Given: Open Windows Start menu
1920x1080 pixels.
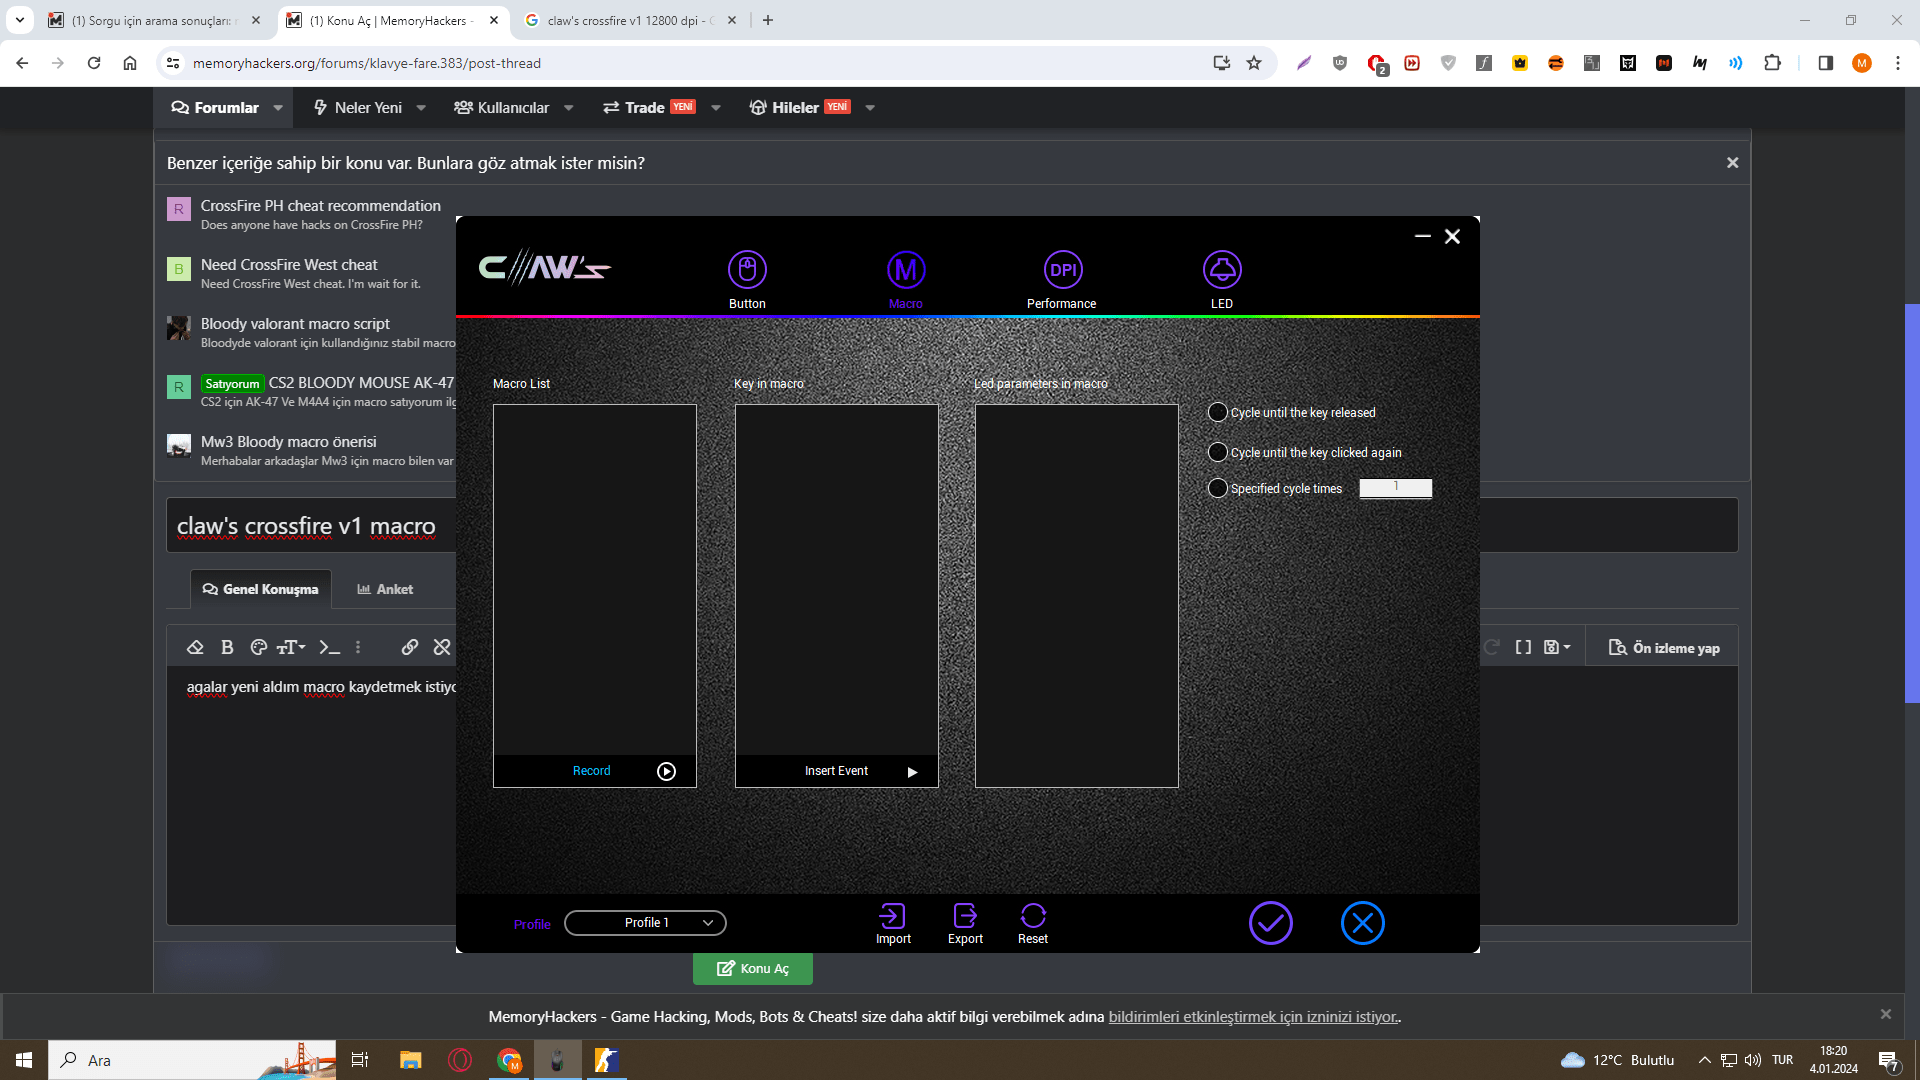Looking at the screenshot, I should pos(24,1060).
